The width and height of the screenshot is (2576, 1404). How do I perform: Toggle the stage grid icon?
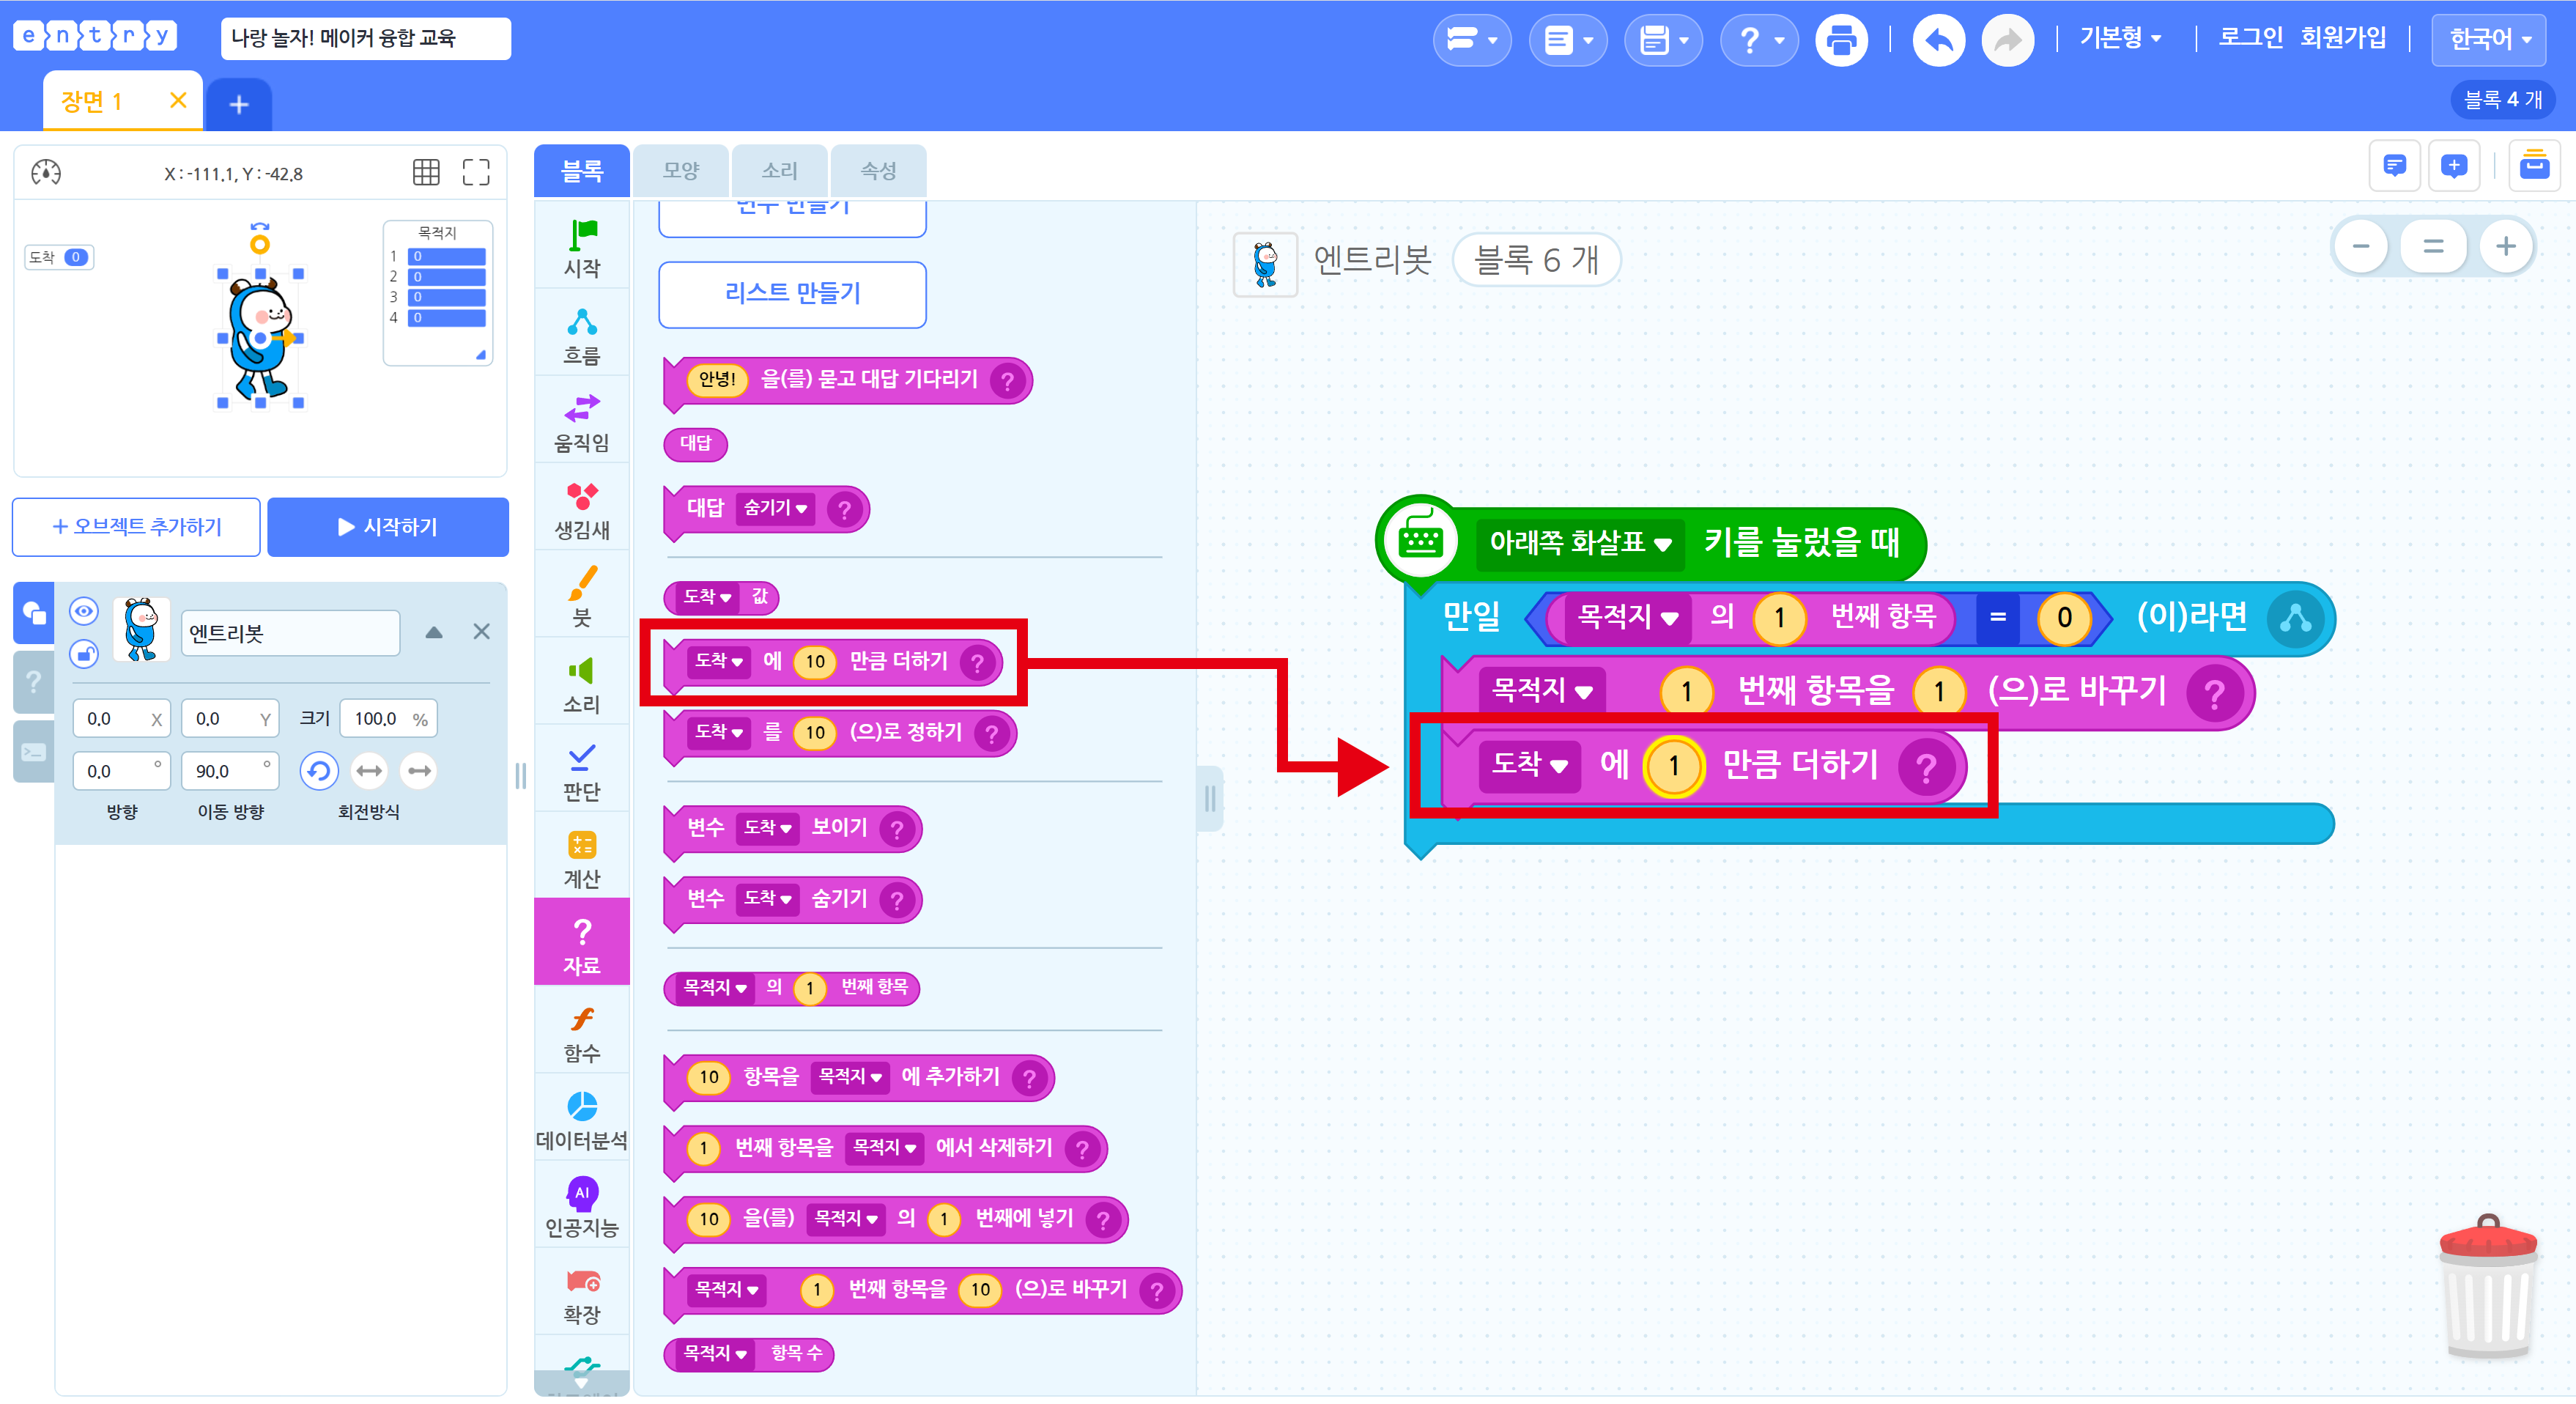426,172
